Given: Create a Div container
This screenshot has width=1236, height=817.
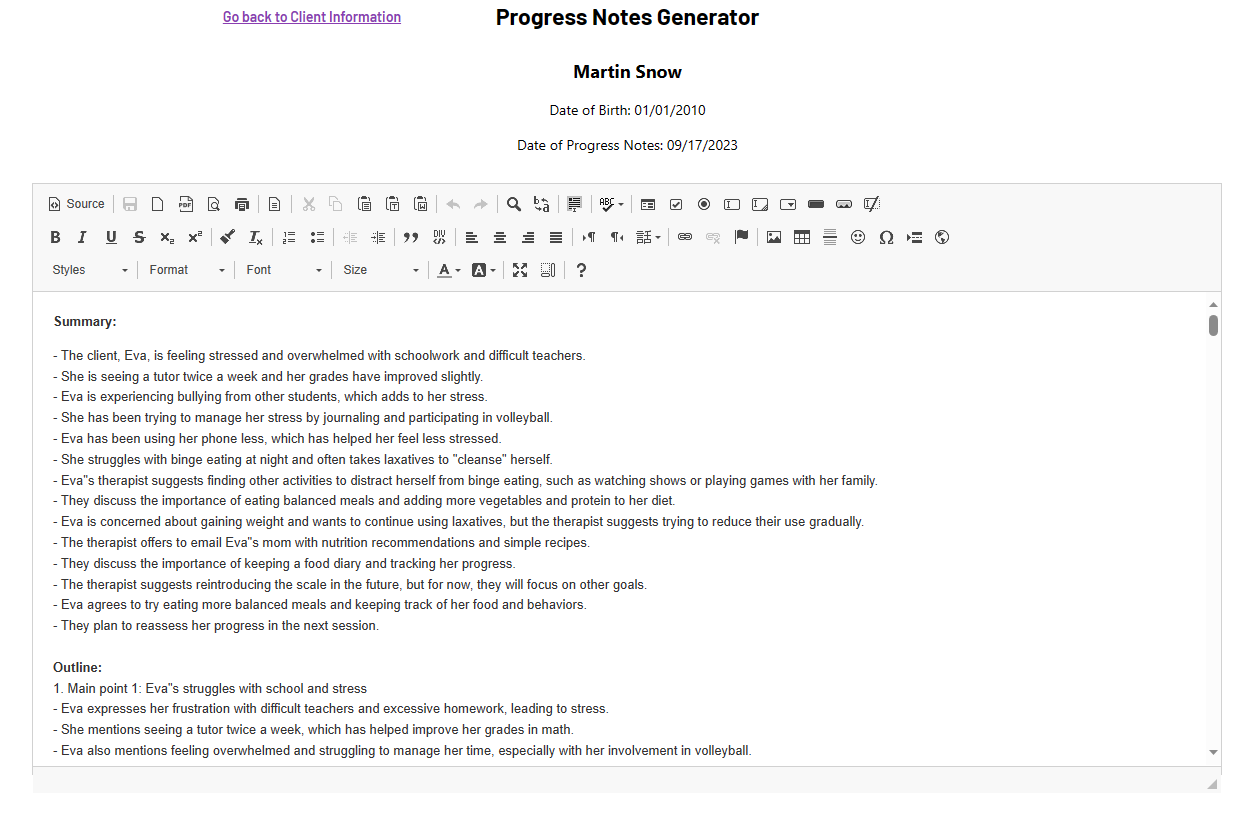Looking at the screenshot, I should click(439, 237).
